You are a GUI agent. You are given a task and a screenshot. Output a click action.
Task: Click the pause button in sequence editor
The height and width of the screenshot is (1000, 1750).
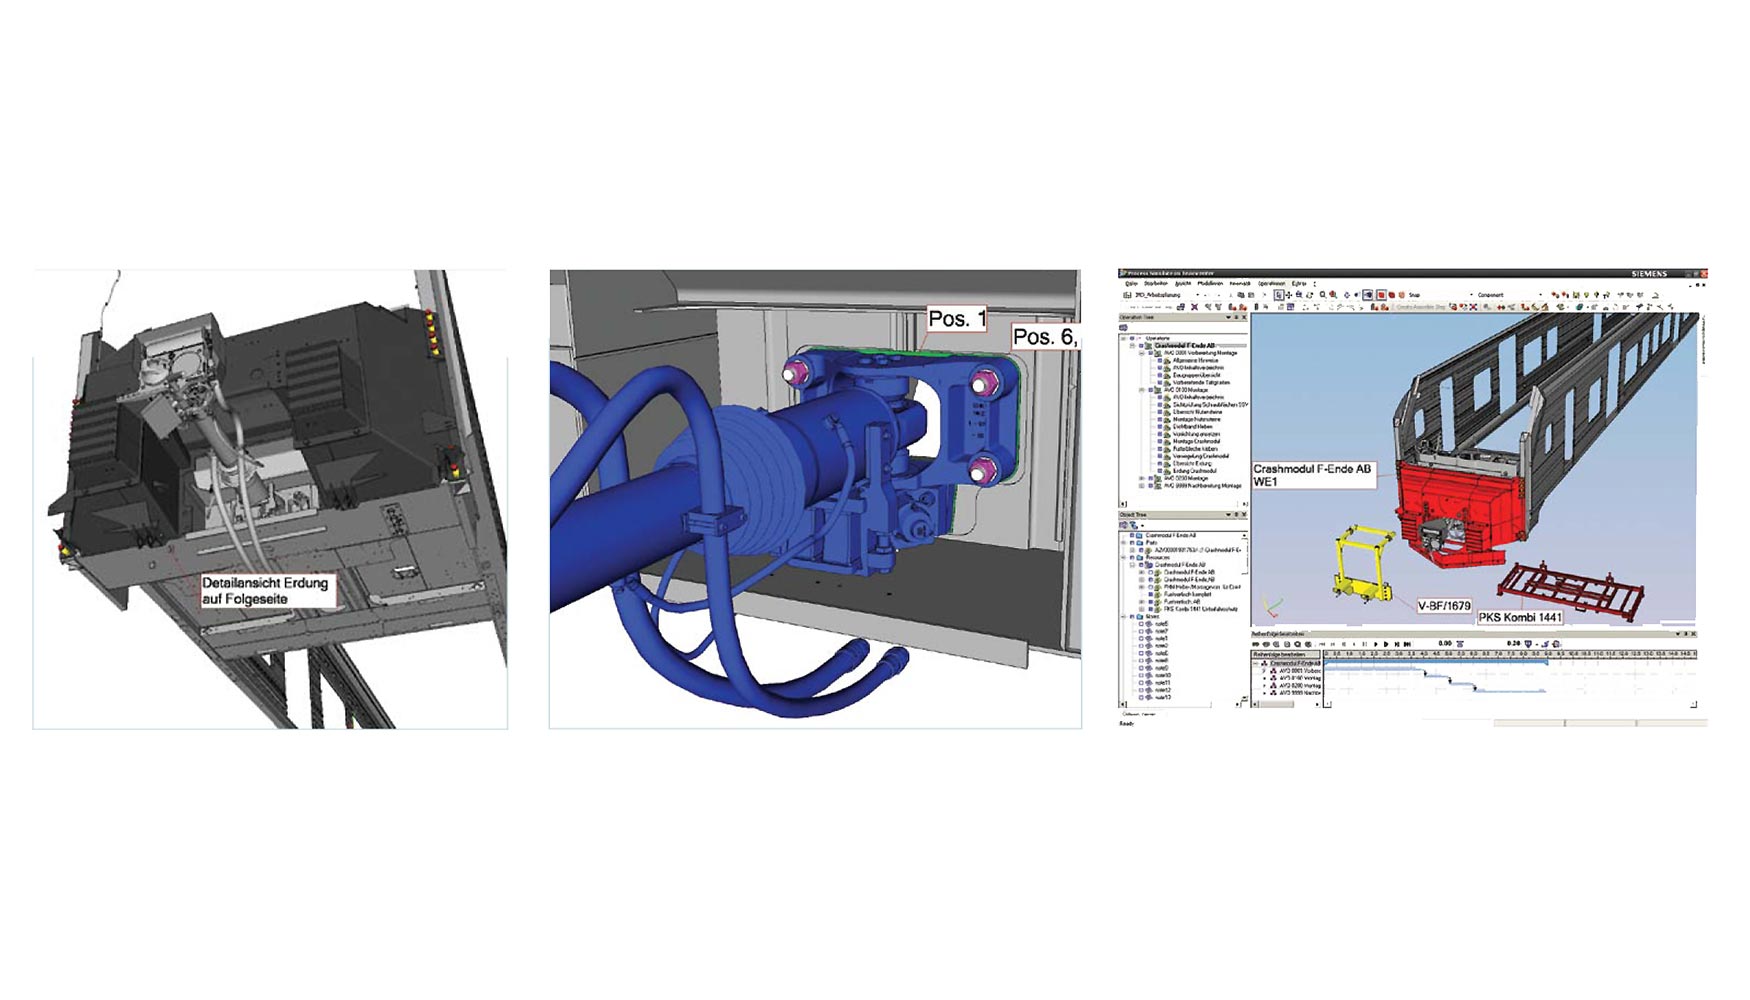click(x=1365, y=644)
